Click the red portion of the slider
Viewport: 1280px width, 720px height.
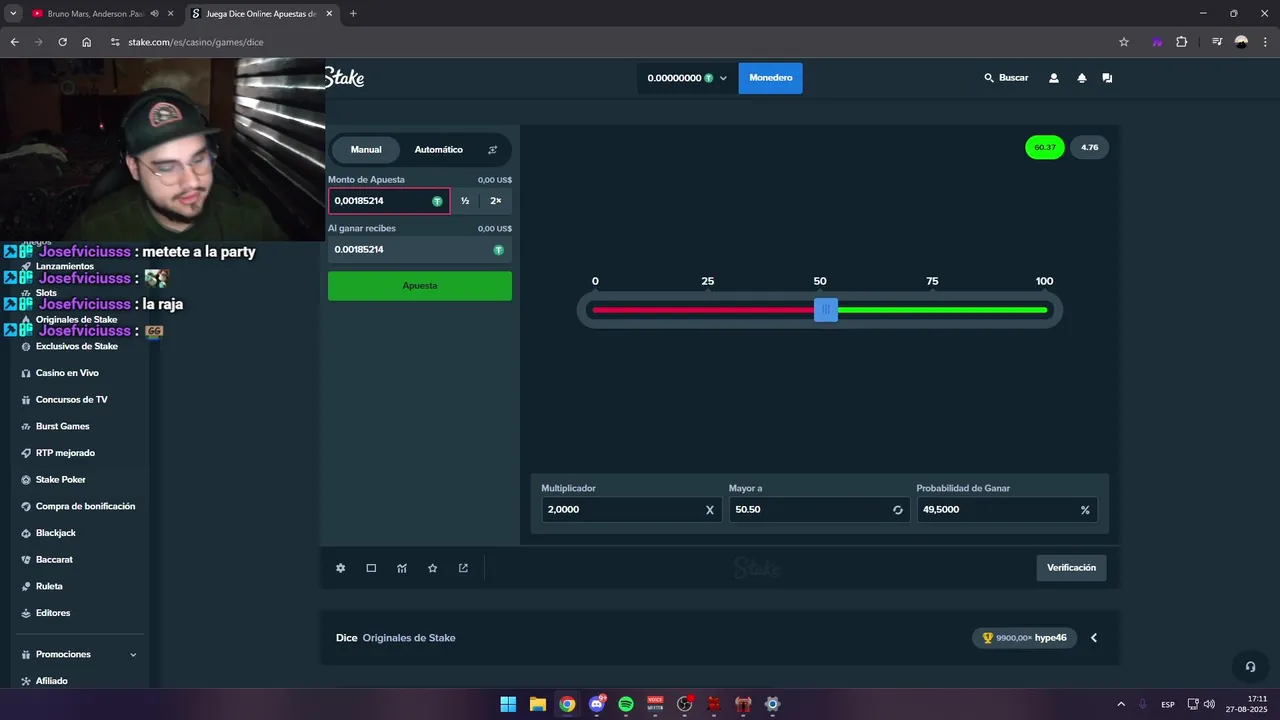pos(703,310)
